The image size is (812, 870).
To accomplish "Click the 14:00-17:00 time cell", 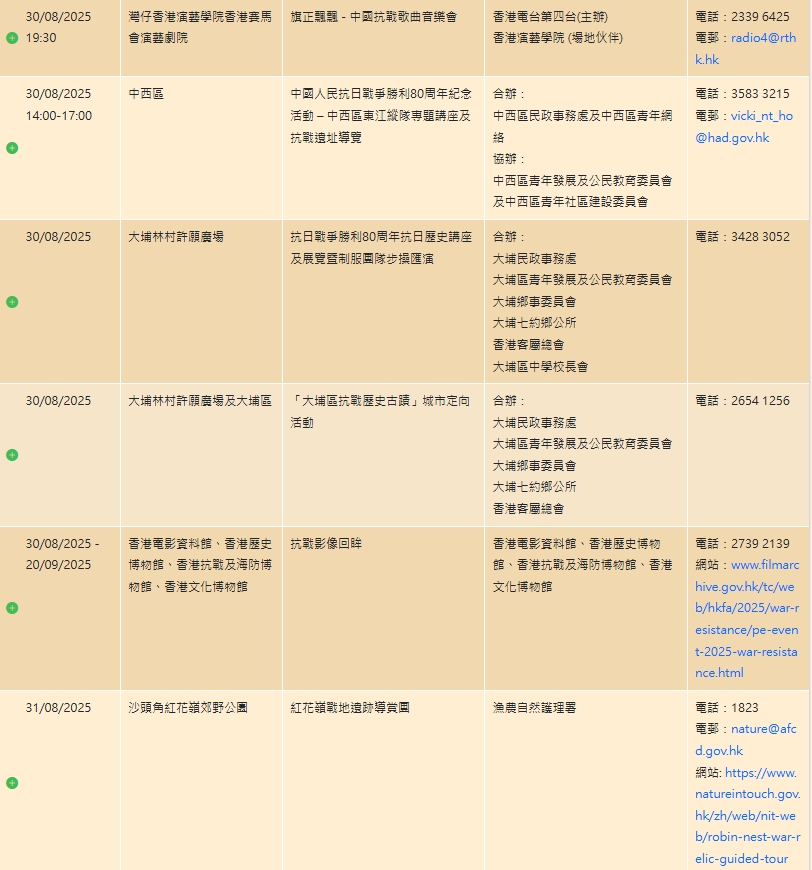I will (59, 115).
